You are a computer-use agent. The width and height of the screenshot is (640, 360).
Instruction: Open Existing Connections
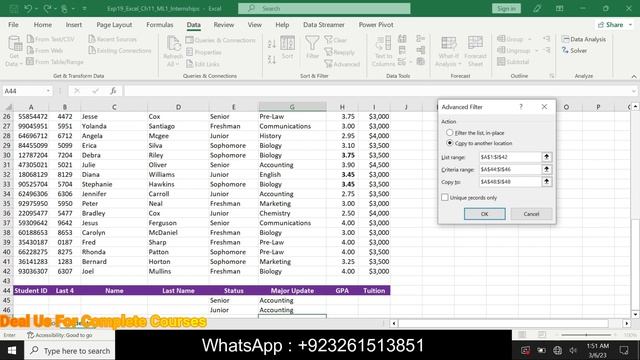coord(120,51)
